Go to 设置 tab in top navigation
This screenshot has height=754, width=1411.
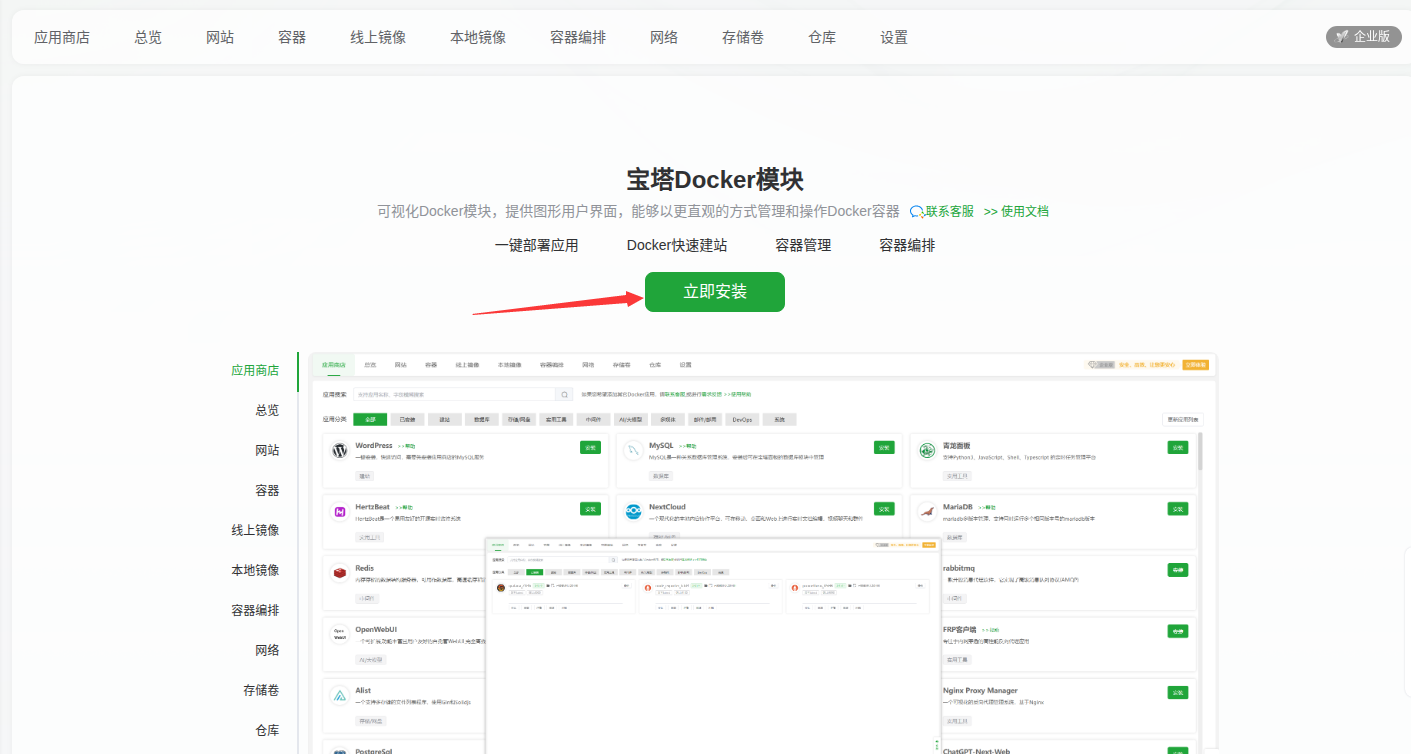(894, 37)
